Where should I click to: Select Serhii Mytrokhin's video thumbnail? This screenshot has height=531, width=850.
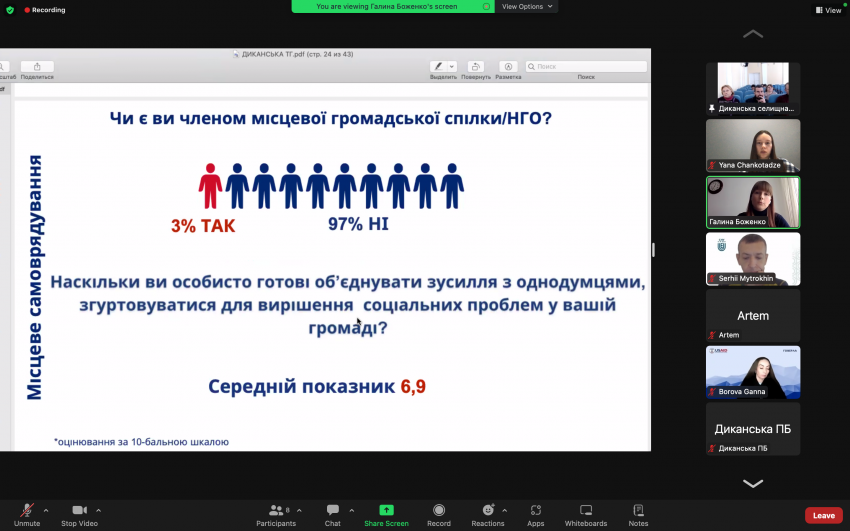[753, 258]
